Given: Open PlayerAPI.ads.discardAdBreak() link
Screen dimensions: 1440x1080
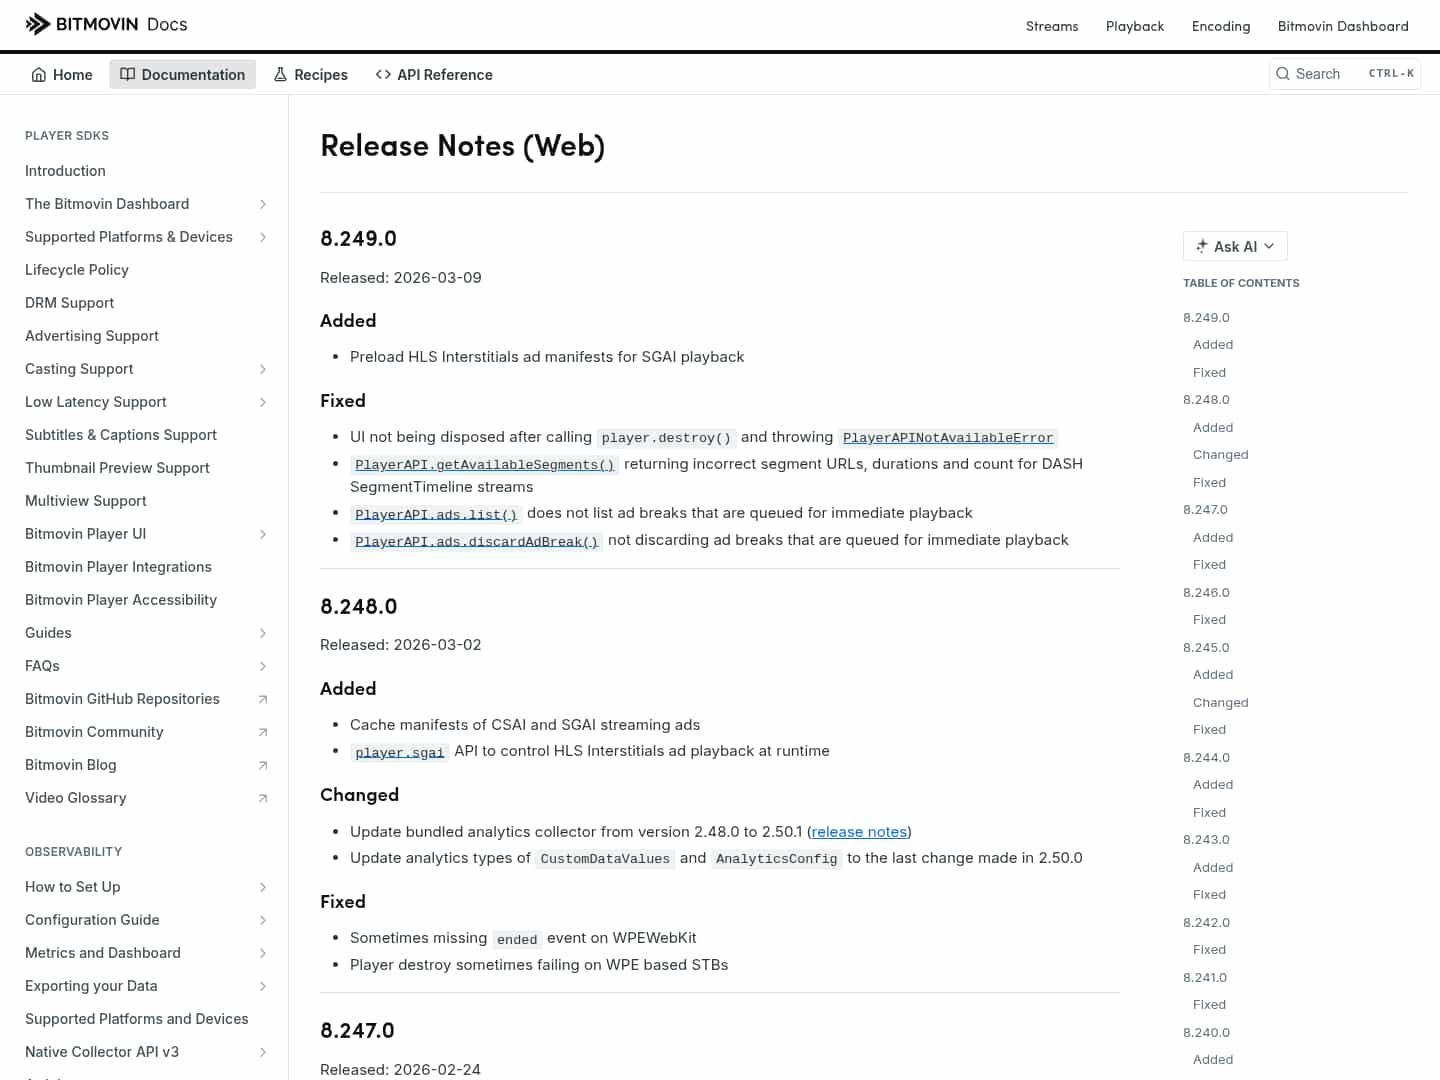Looking at the screenshot, I should tap(477, 541).
